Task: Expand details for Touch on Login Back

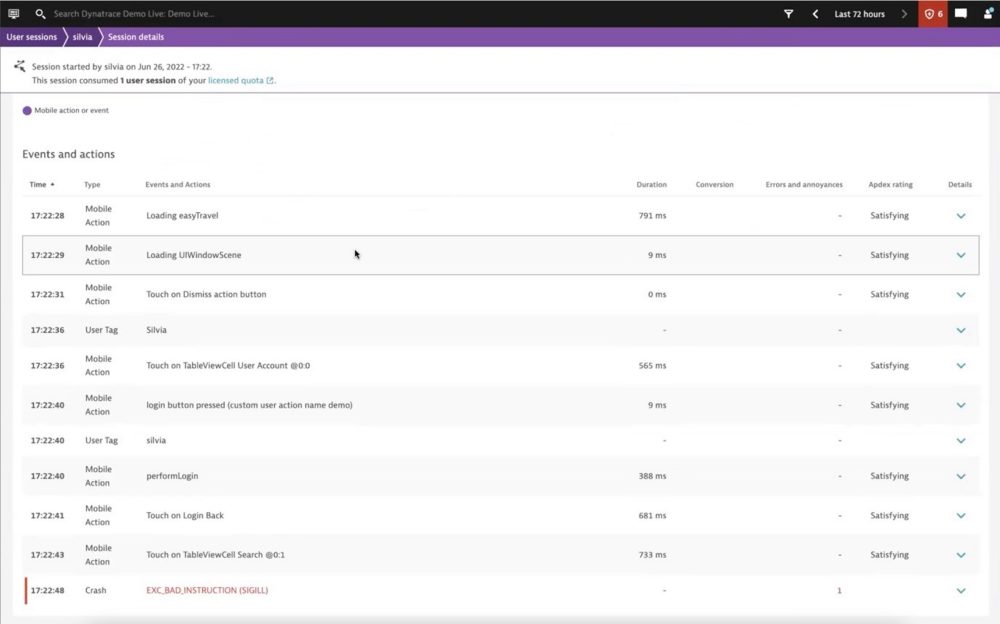Action: [960, 516]
